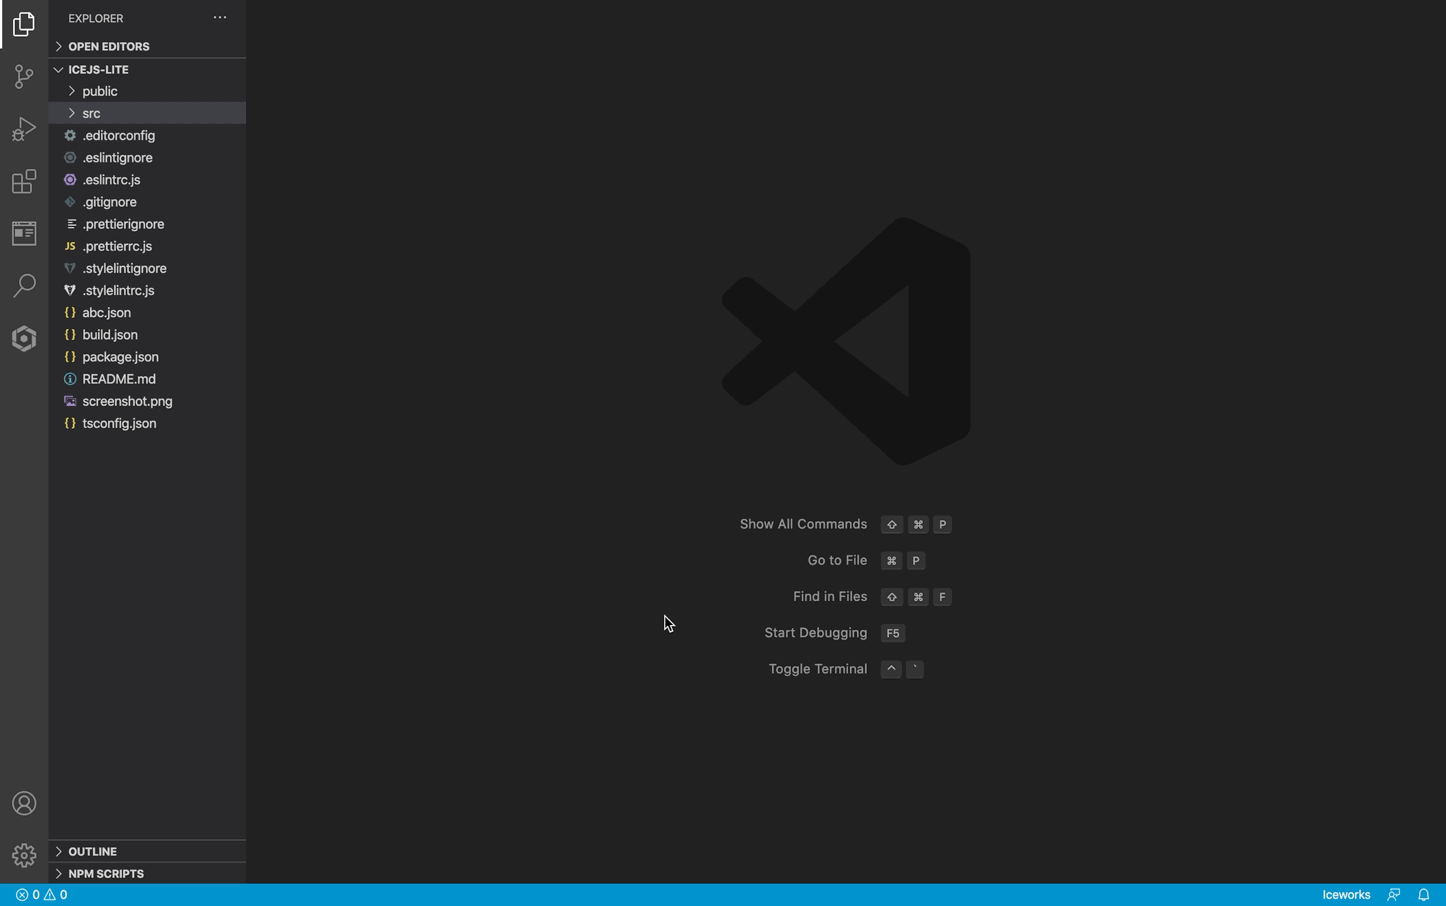The height and width of the screenshot is (906, 1446).
Task: Open the Extensions view
Action: tap(24, 181)
